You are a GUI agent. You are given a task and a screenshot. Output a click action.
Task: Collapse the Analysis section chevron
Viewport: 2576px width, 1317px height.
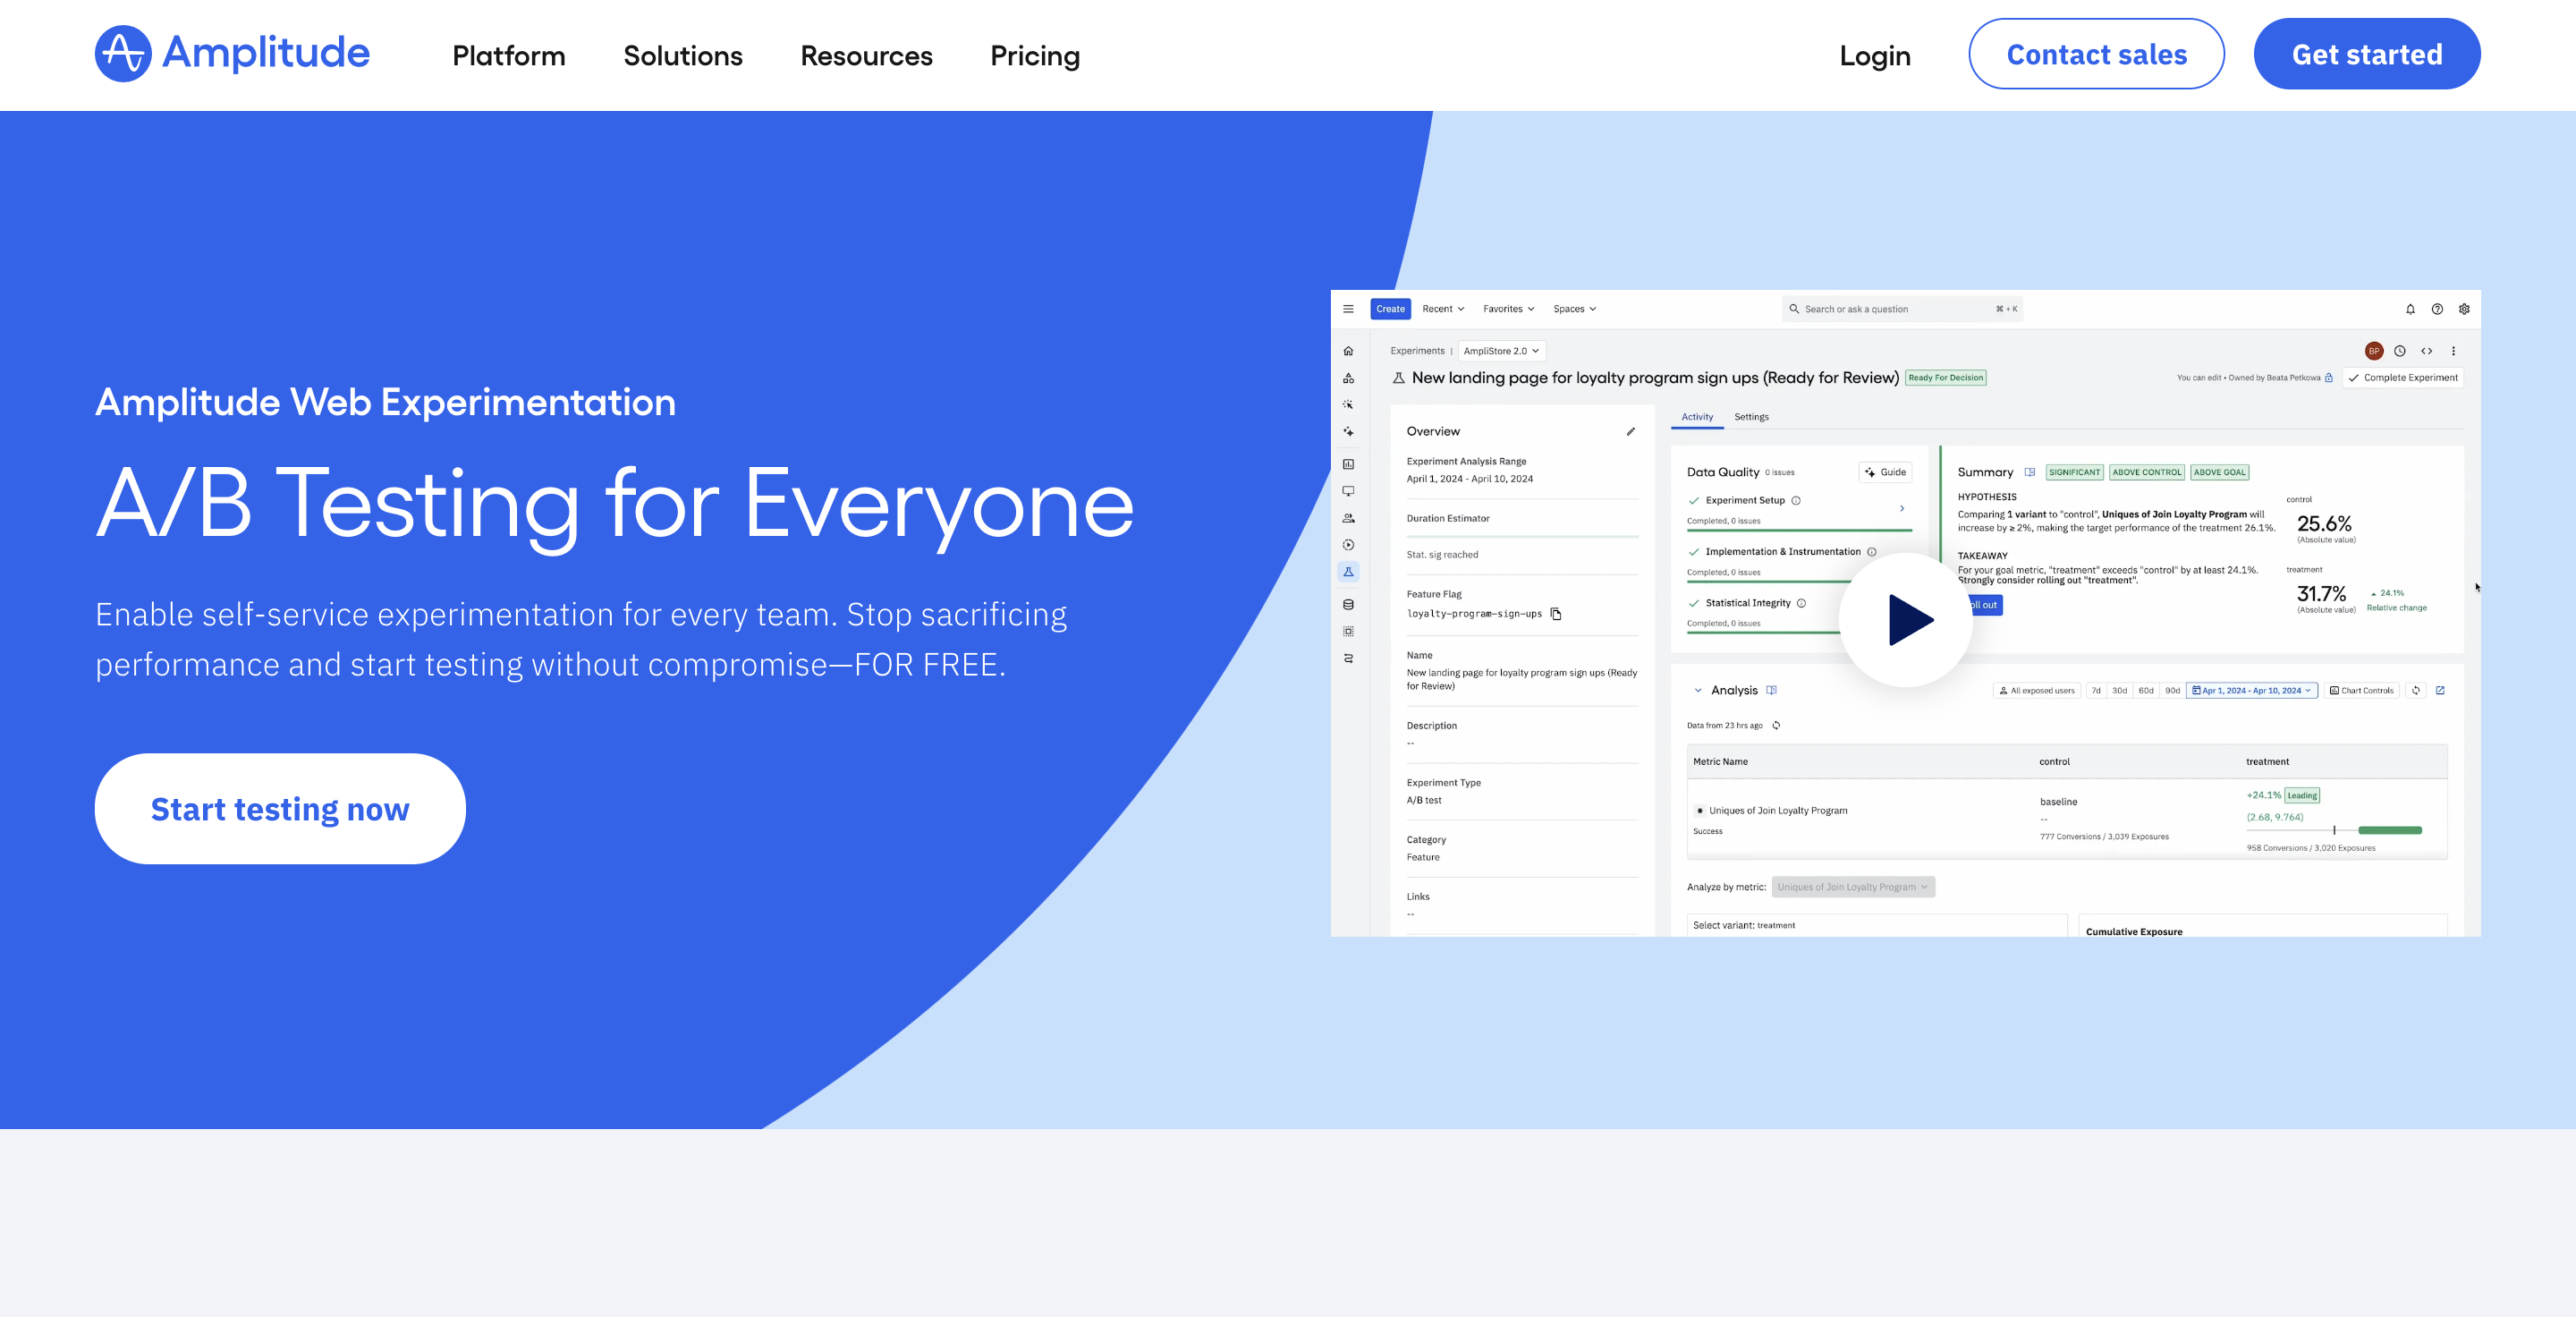click(x=1698, y=690)
